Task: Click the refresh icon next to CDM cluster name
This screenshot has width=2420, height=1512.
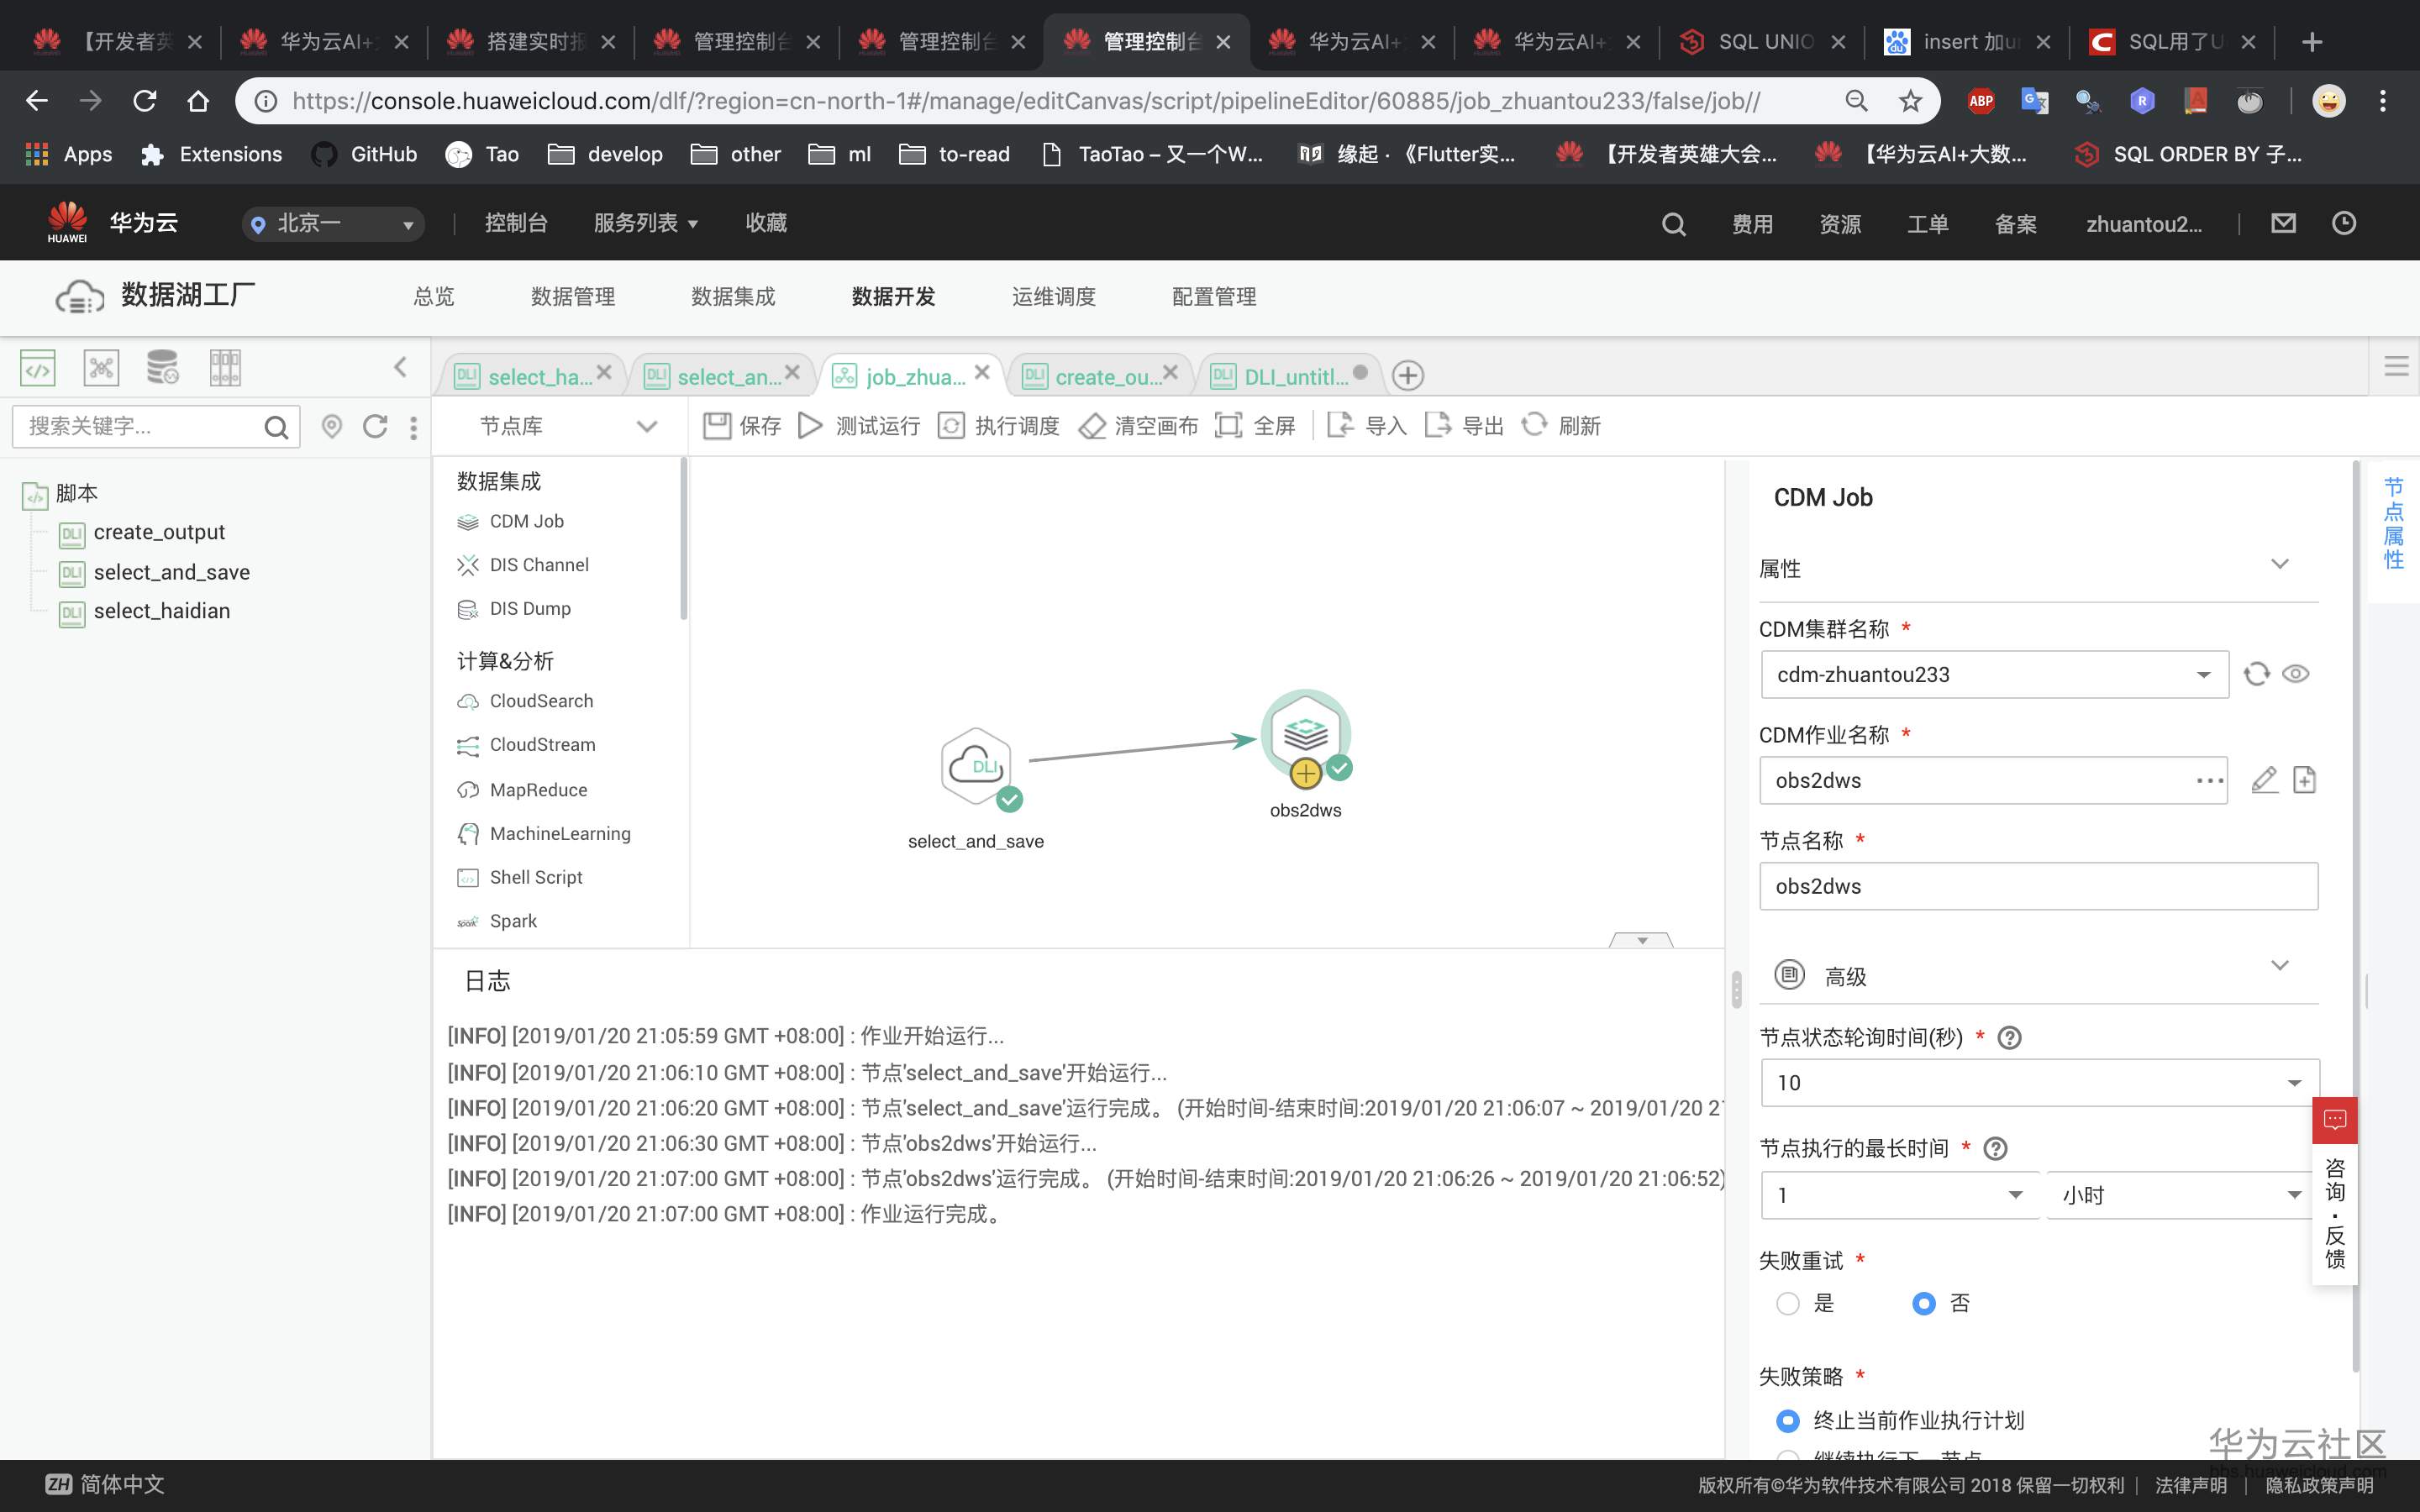Action: point(2256,674)
